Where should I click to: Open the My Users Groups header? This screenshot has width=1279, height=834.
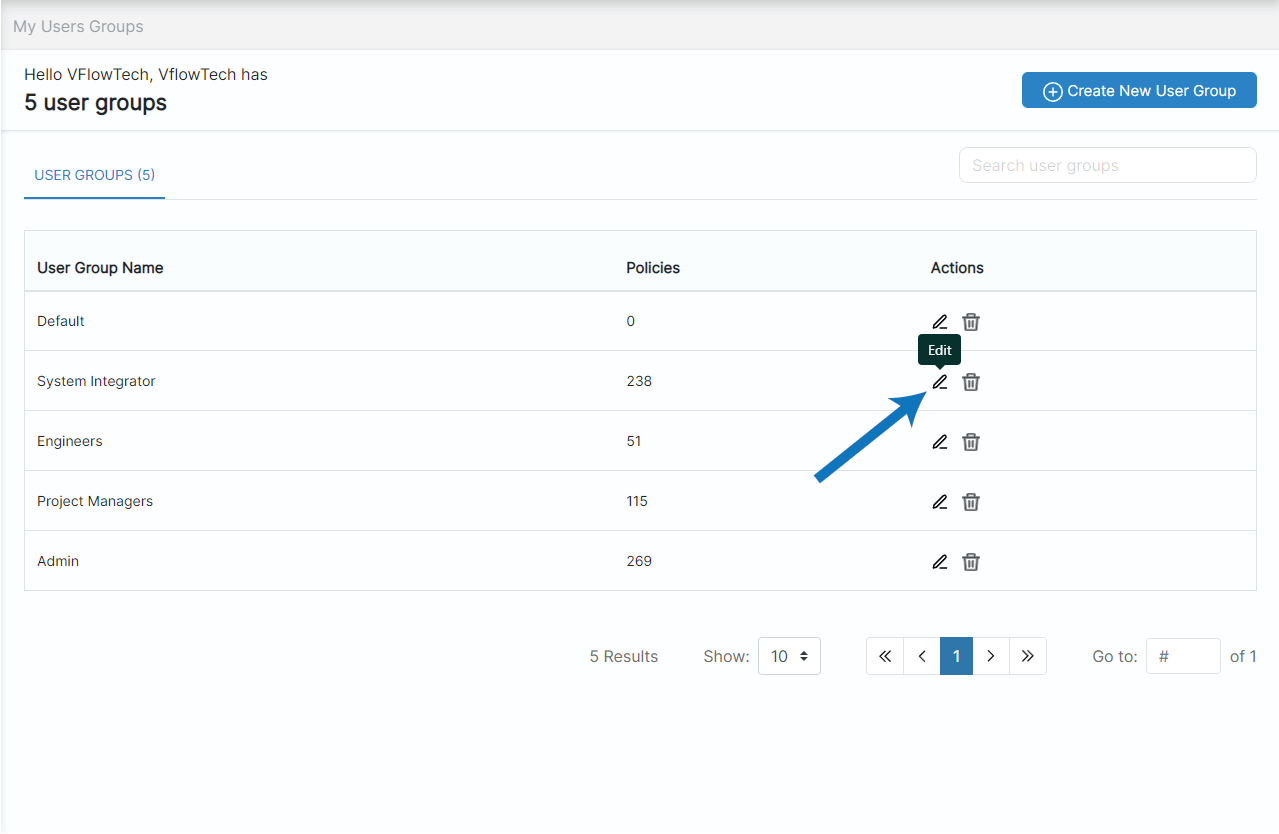coord(78,26)
